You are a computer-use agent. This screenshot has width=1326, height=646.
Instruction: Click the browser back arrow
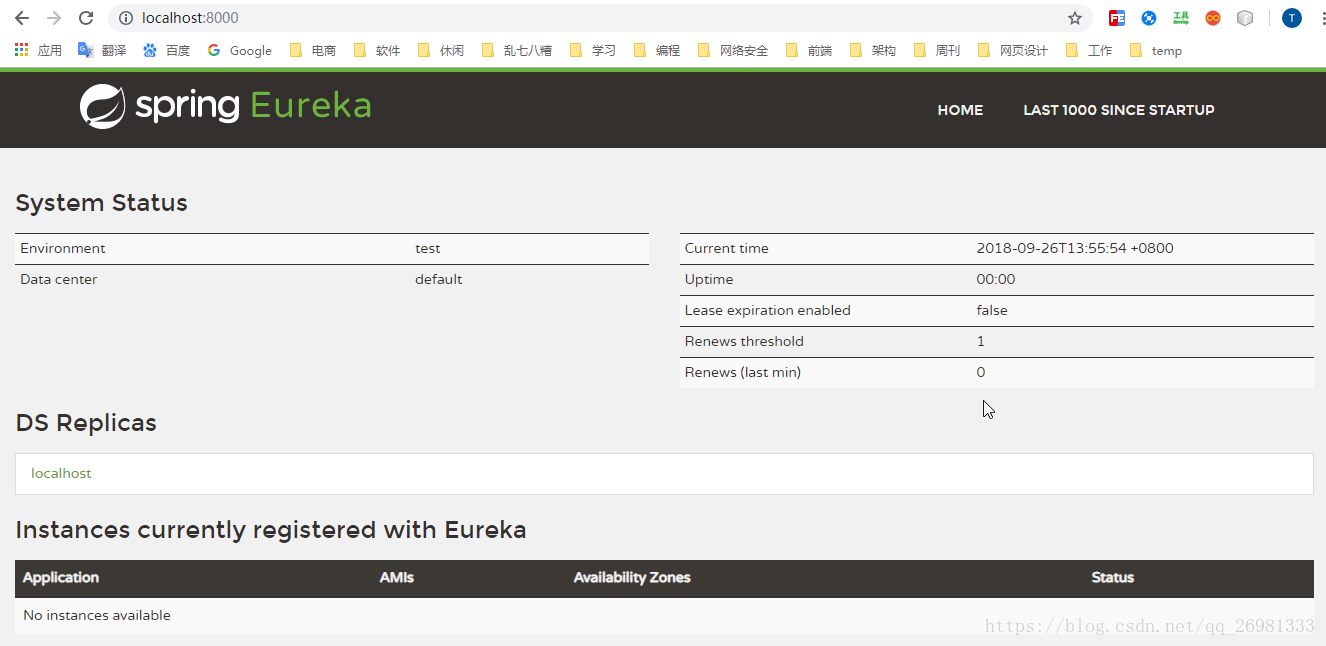click(x=21, y=18)
